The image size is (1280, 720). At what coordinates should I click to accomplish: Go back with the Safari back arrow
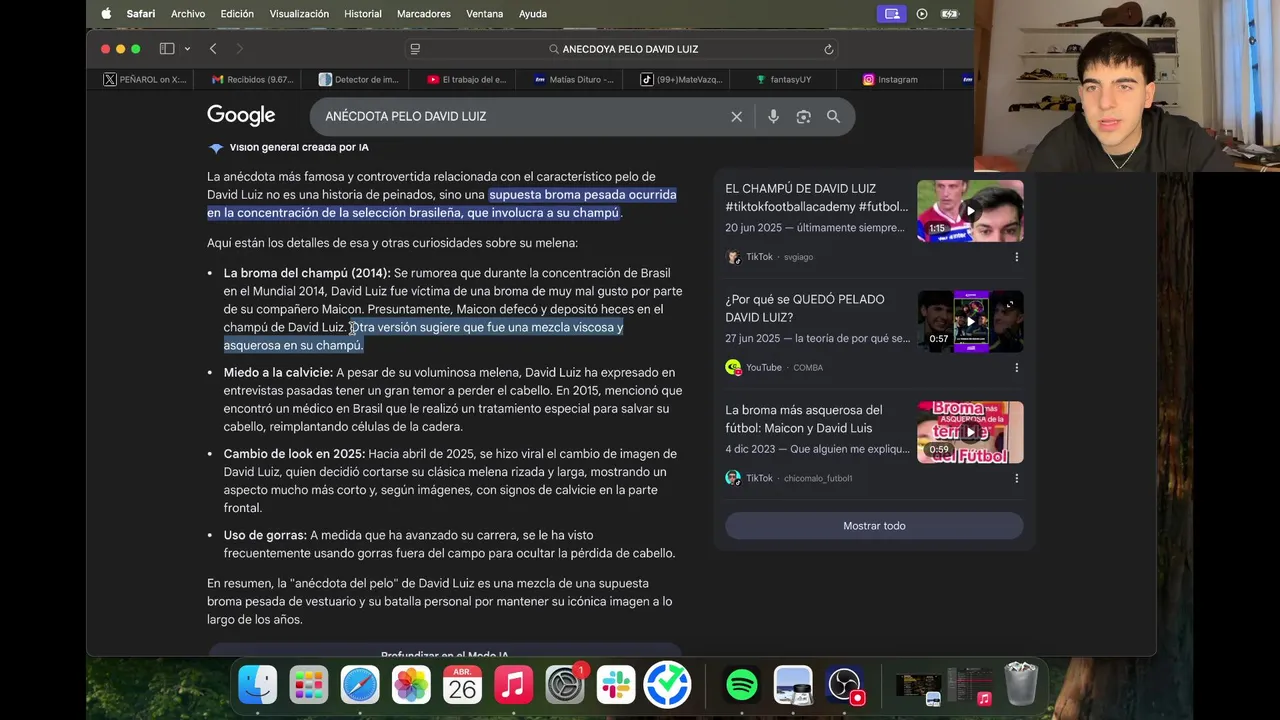pyautogui.click(x=213, y=49)
